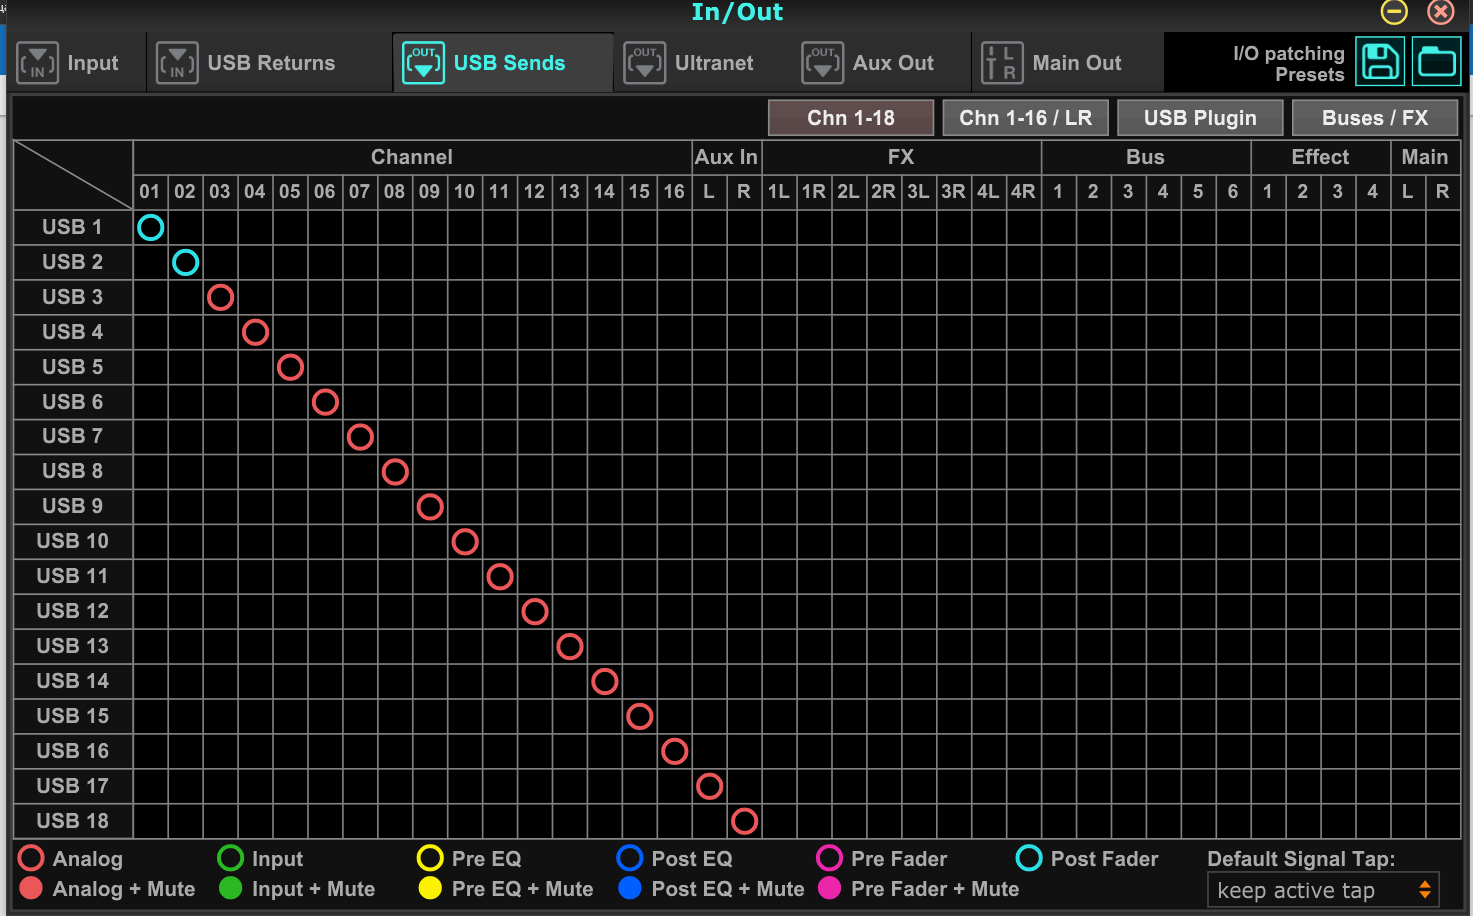Toggle the USB 14 to Channel 14 patch
1473x916 pixels.
tap(605, 681)
